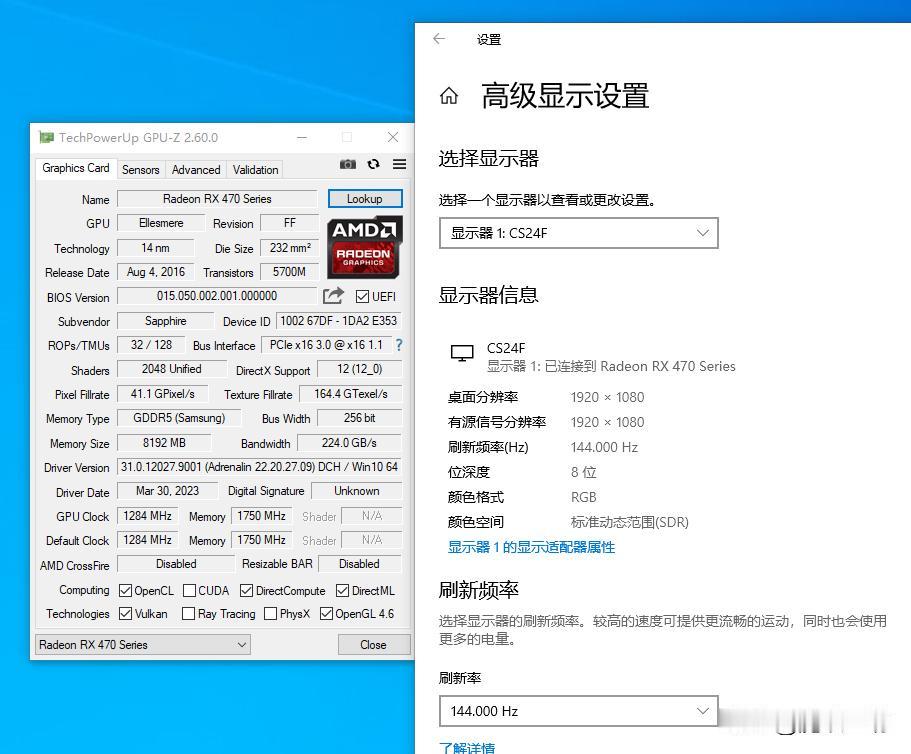Go back with Settings back arrow
Screen dimensions: 911x754
(x=439, y=39)
